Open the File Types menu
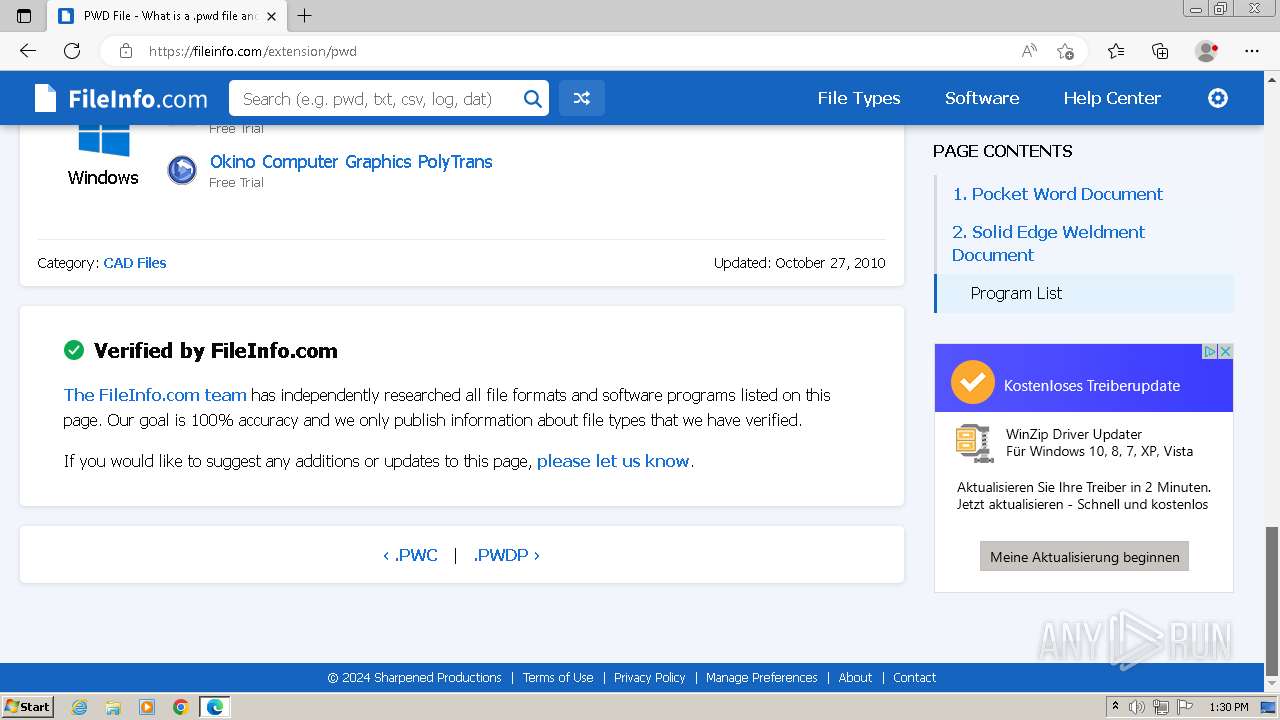1280x720 pixels. (x=859, y=98)
